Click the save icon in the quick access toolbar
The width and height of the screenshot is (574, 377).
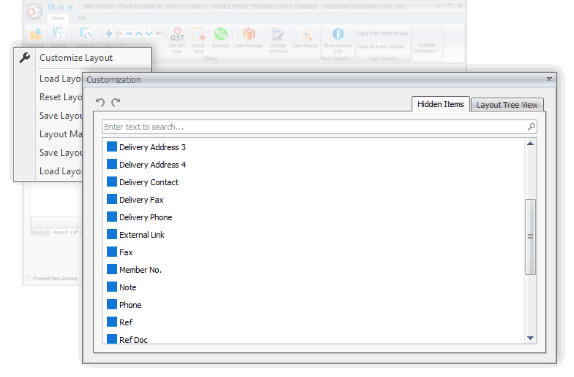[51, 7]
